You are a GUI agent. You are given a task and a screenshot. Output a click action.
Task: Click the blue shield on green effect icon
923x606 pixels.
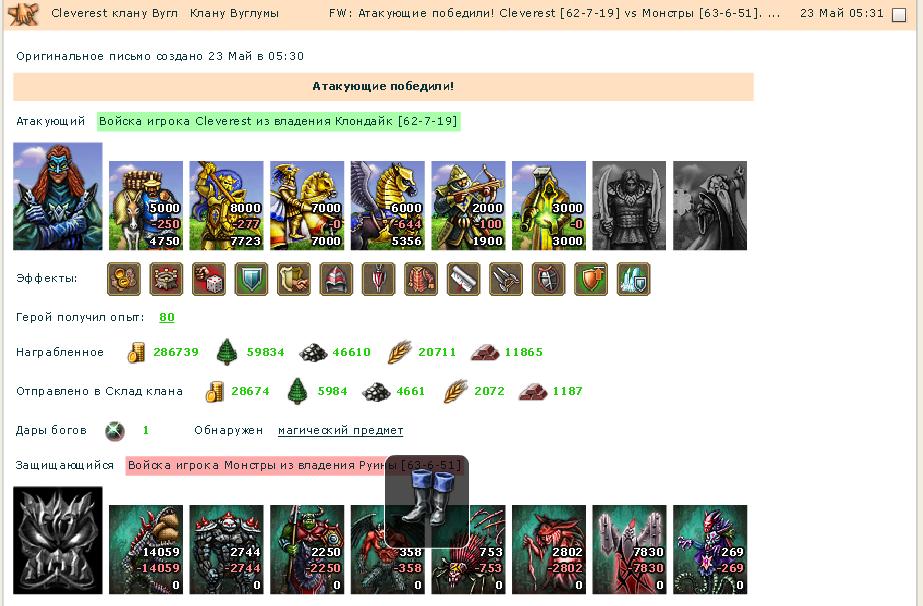click(x=251, y=279)
